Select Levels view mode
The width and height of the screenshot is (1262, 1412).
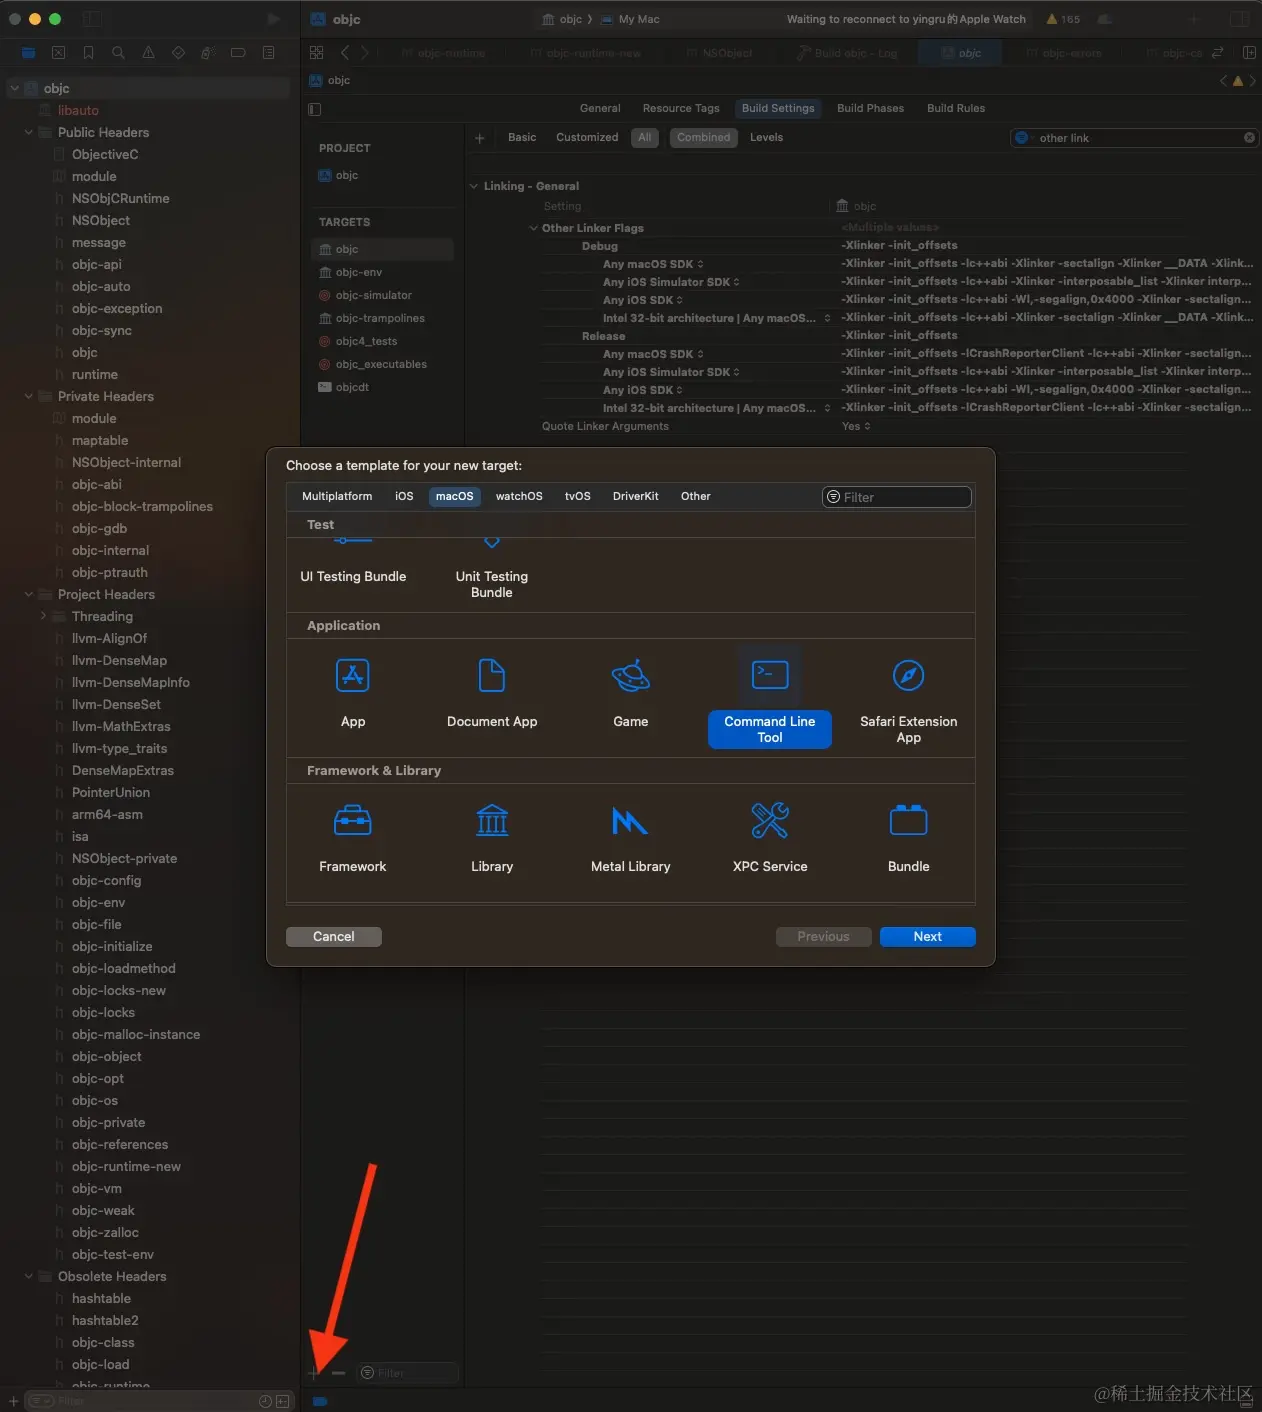(766, 138)
